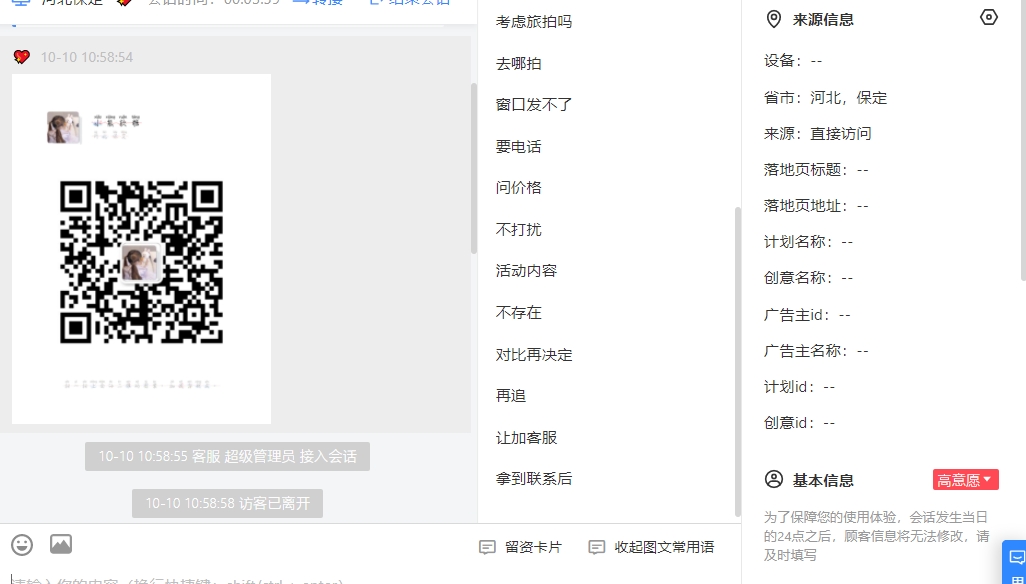
Task: Click the chat history scrollbar
Action: click(474, 169)
